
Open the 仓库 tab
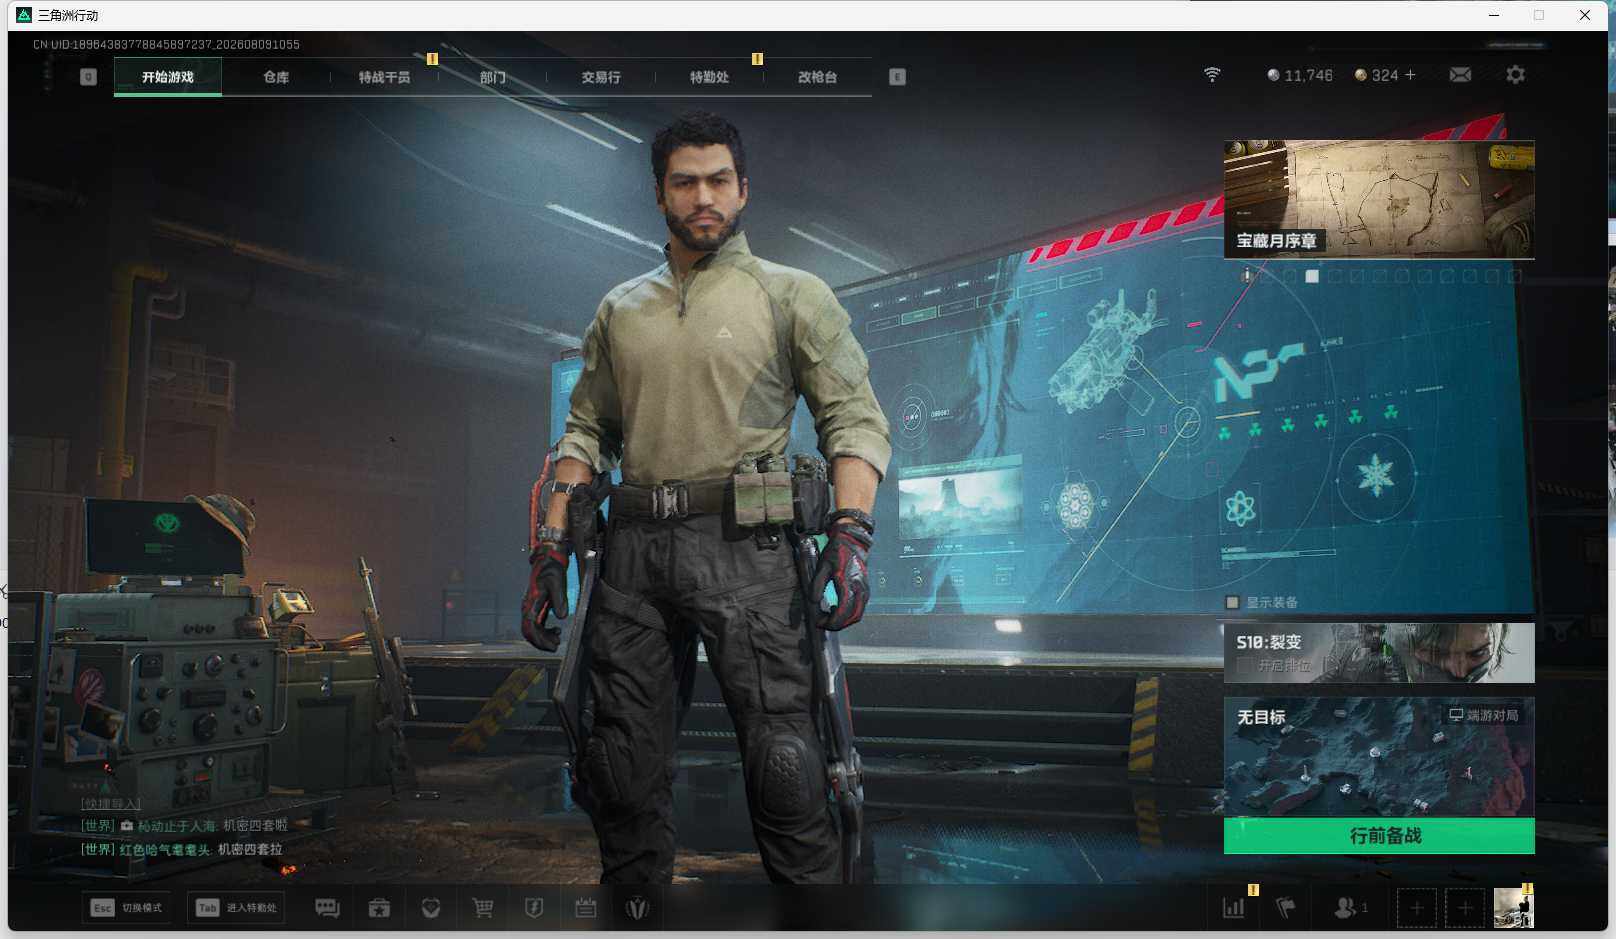276,77
